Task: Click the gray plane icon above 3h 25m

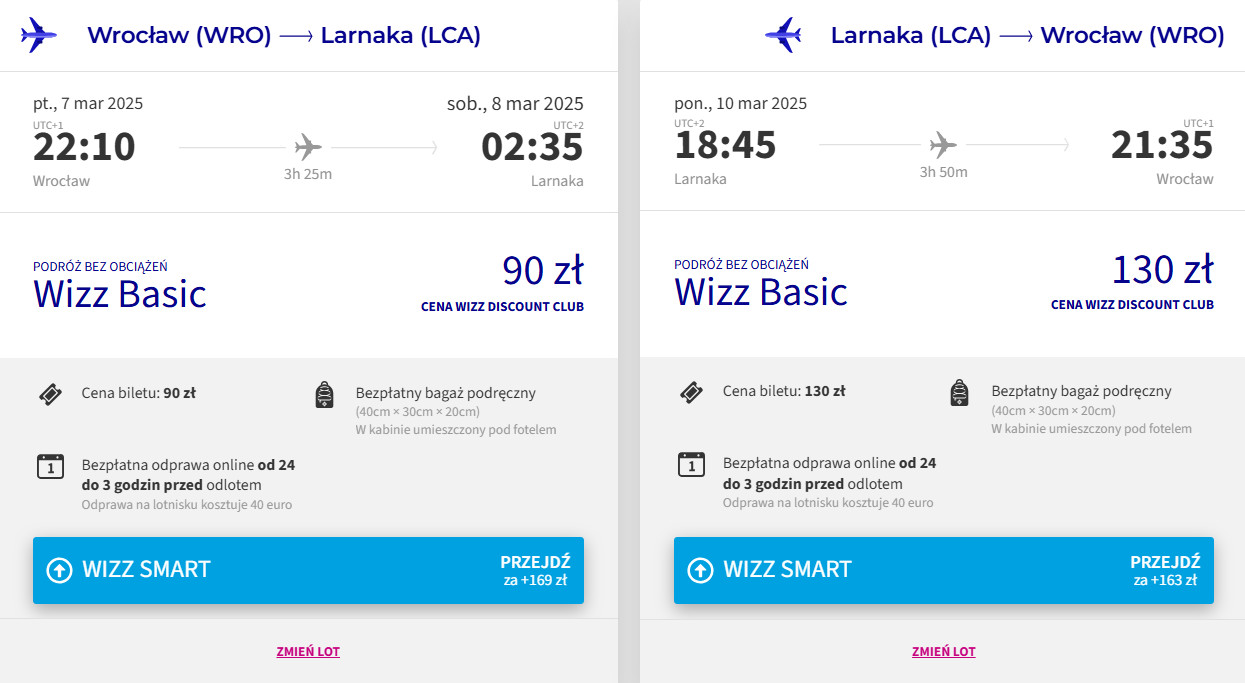Action: 308,148
